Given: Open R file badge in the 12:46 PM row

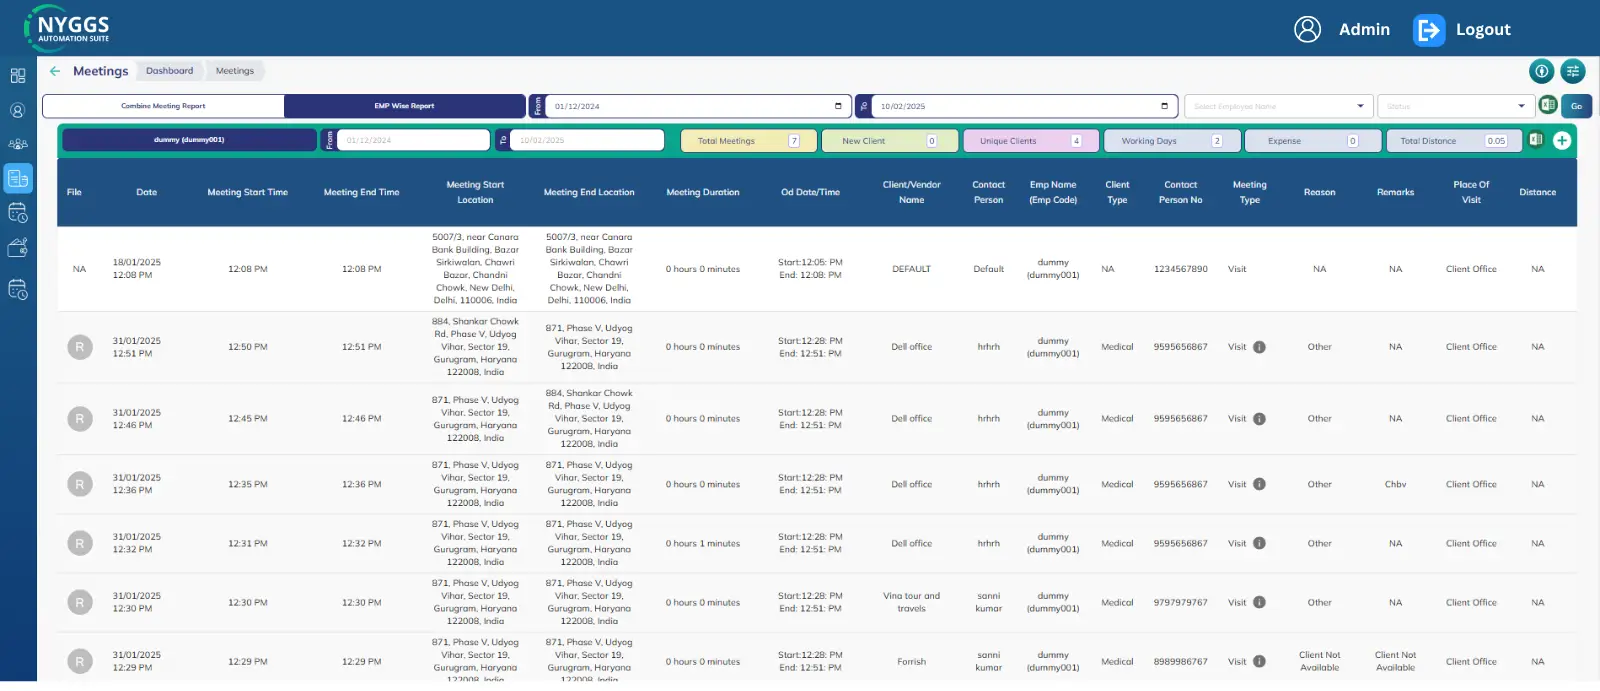Looking at the screenshot, I should [80, 419].
